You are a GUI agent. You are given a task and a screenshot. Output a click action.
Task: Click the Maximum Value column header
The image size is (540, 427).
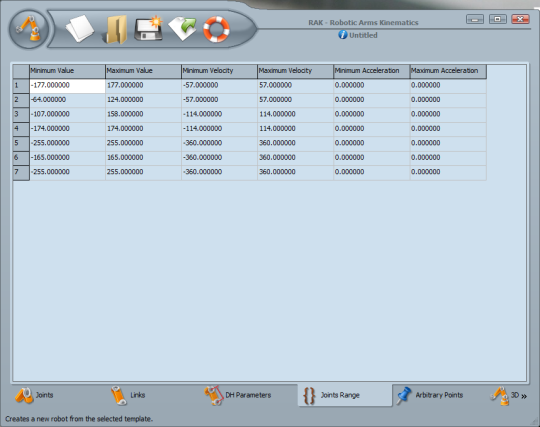143,71
